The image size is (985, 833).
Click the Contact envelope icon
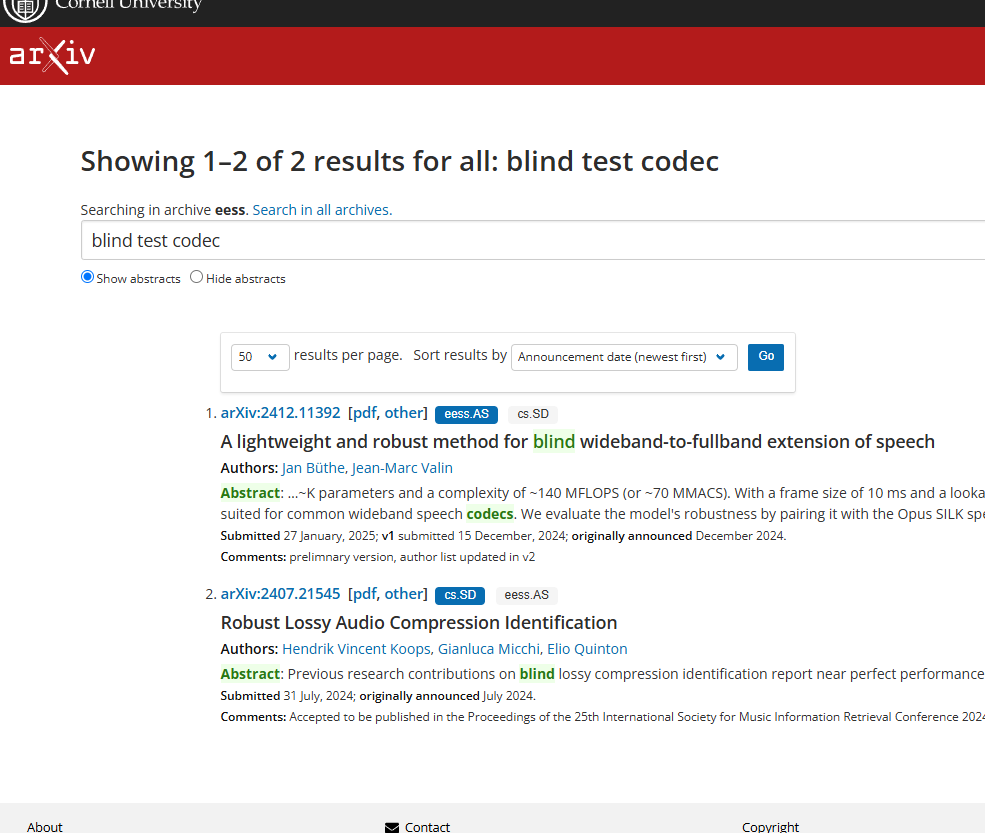(392, 827)
